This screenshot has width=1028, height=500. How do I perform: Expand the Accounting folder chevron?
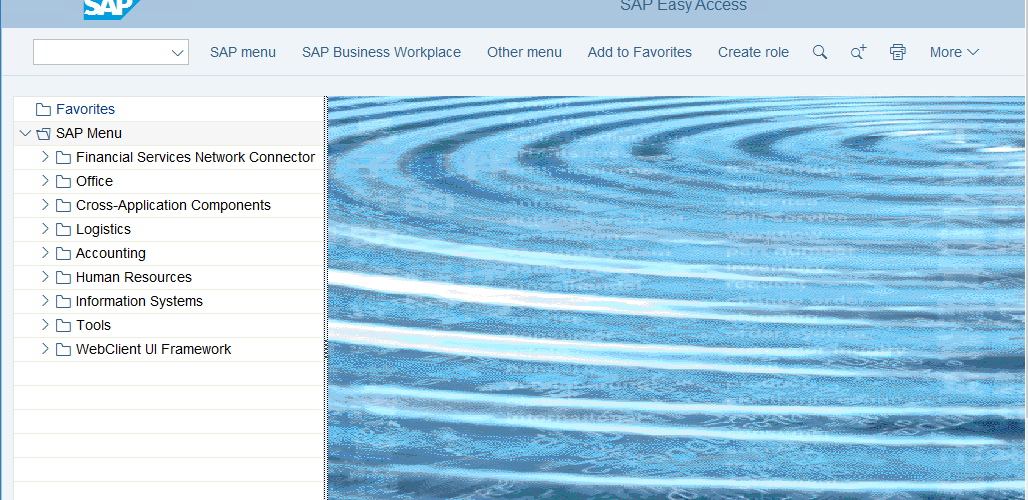(45, 253)
